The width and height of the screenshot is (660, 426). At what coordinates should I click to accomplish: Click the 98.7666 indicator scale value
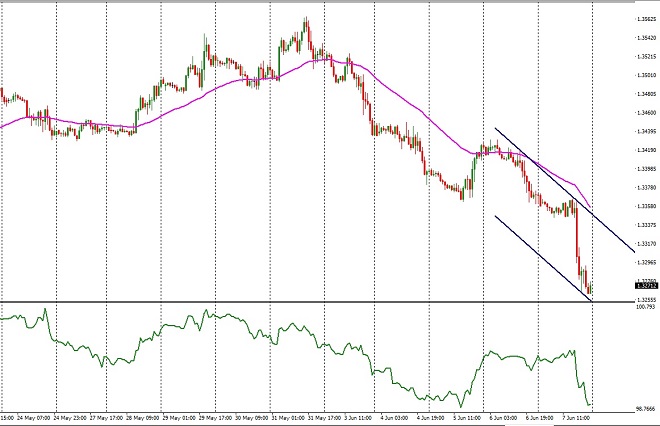[647, 408]
